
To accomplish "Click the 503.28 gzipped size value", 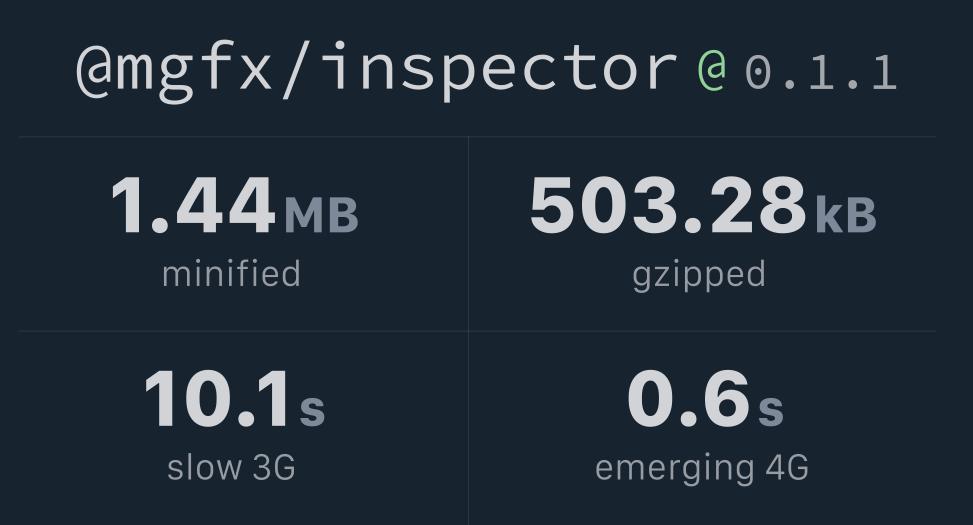I will coord(668,205).
